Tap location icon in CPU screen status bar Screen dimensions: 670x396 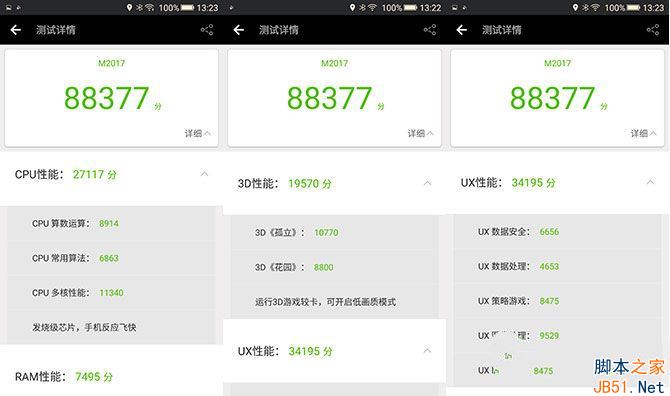point(129,7)
